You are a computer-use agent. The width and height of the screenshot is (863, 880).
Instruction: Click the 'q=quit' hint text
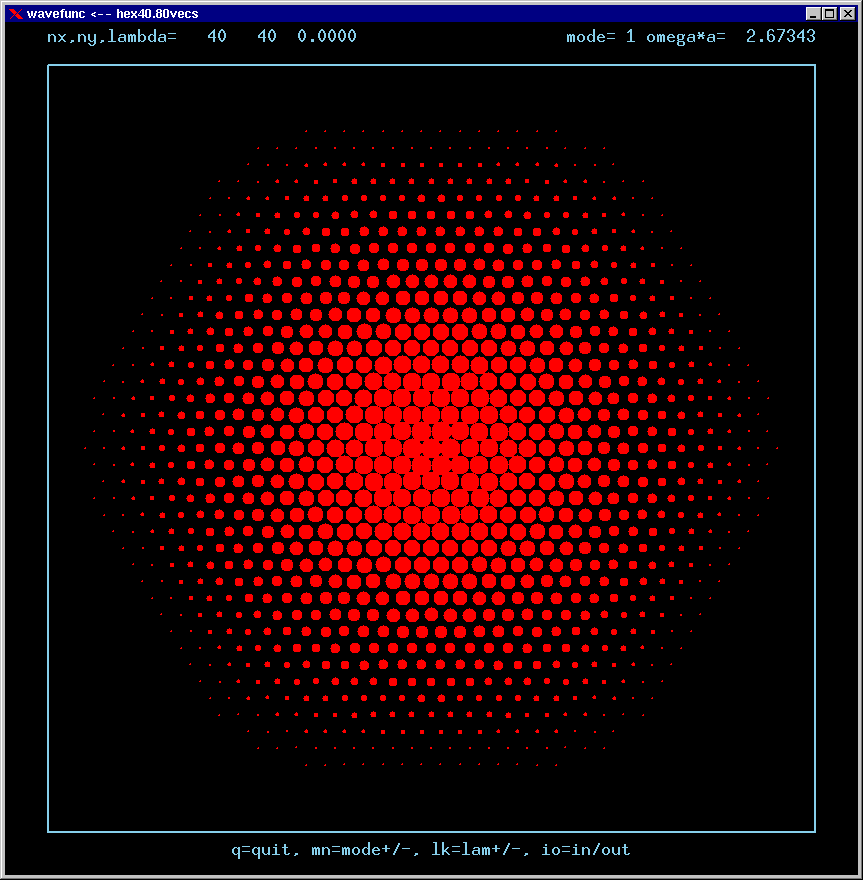coord(261,850)
